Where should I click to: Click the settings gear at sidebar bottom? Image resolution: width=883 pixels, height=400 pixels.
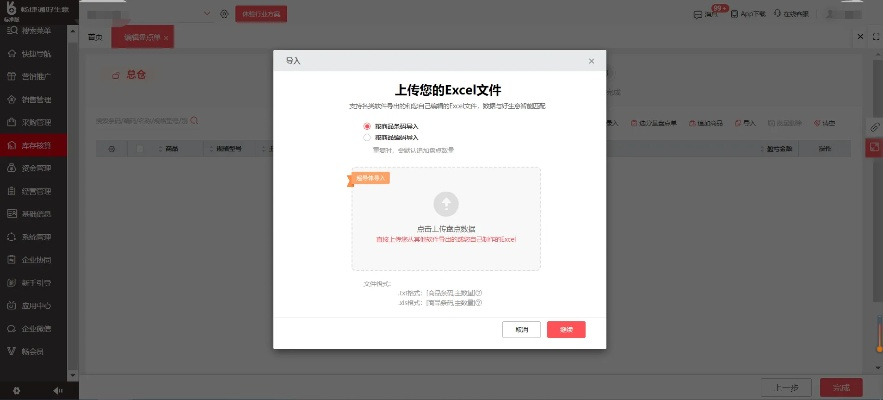[16, 390]
